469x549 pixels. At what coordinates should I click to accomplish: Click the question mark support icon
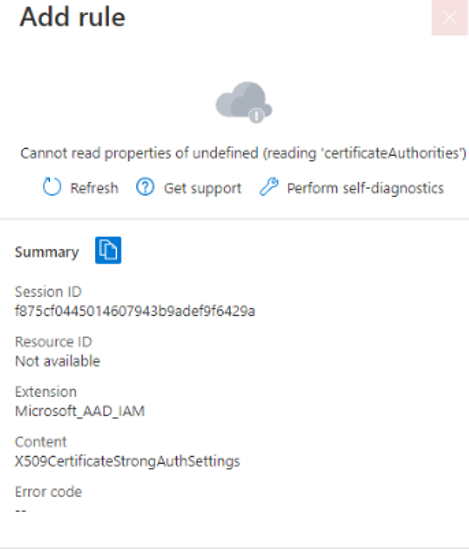(145, 187)
